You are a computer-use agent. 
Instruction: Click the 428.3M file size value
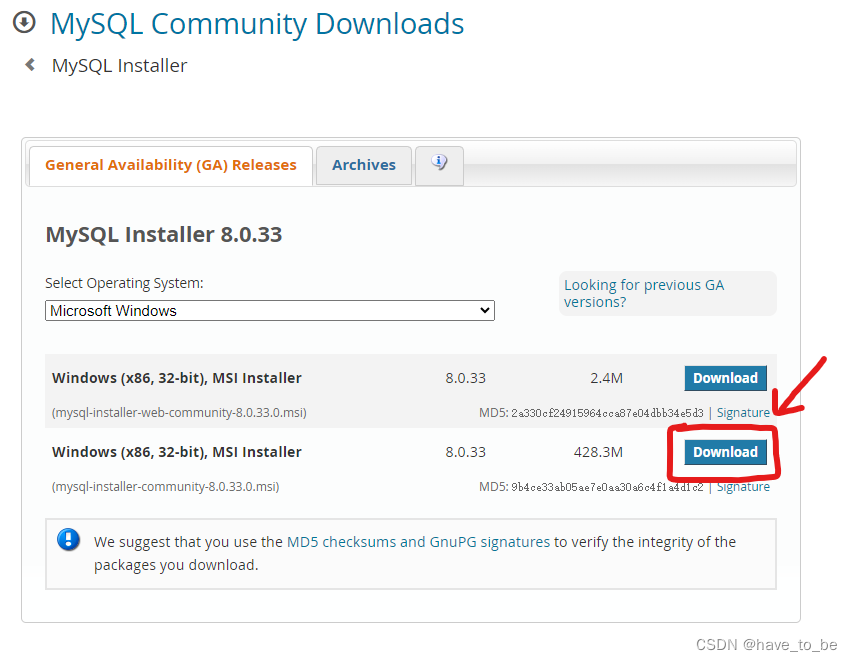click(x=598, y=452)
